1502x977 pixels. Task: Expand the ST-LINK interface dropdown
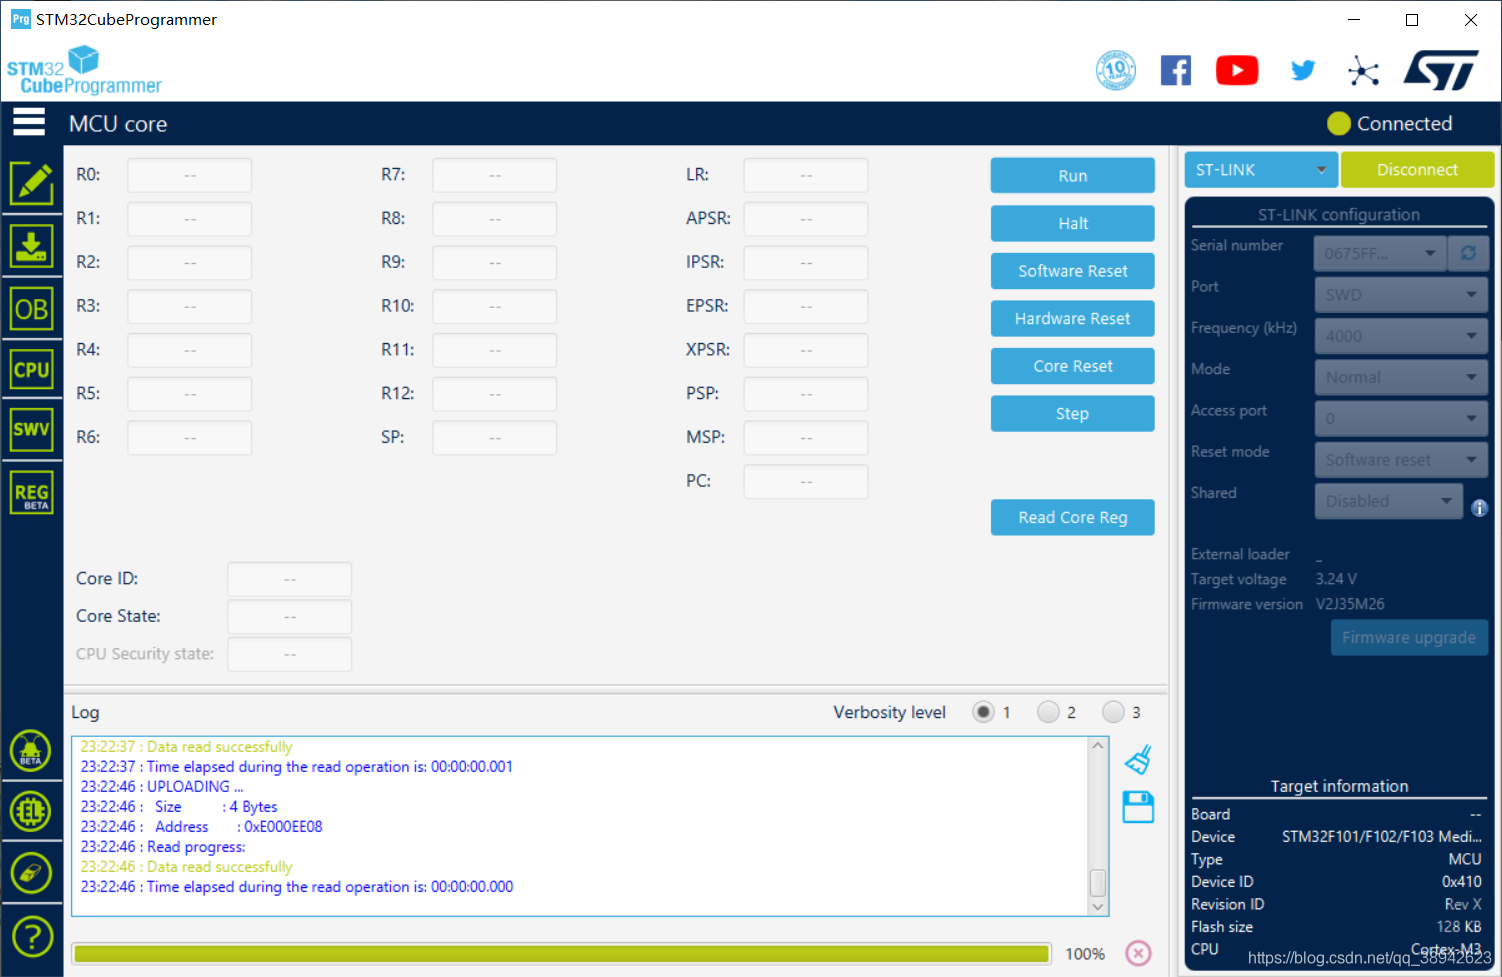pos(1260,170)
